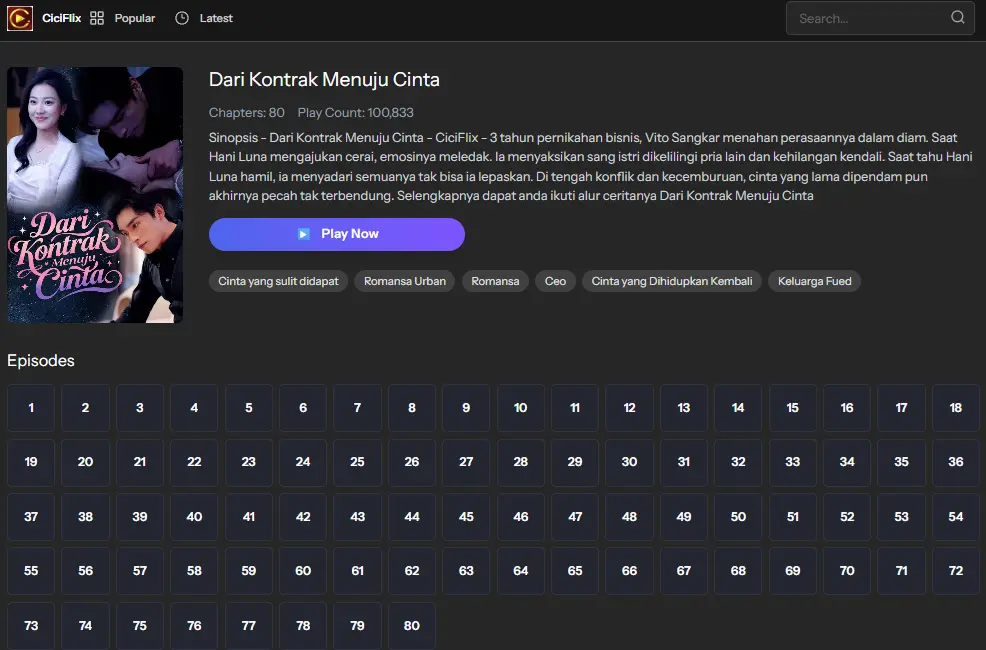Play episode 1

coord(31,408)
